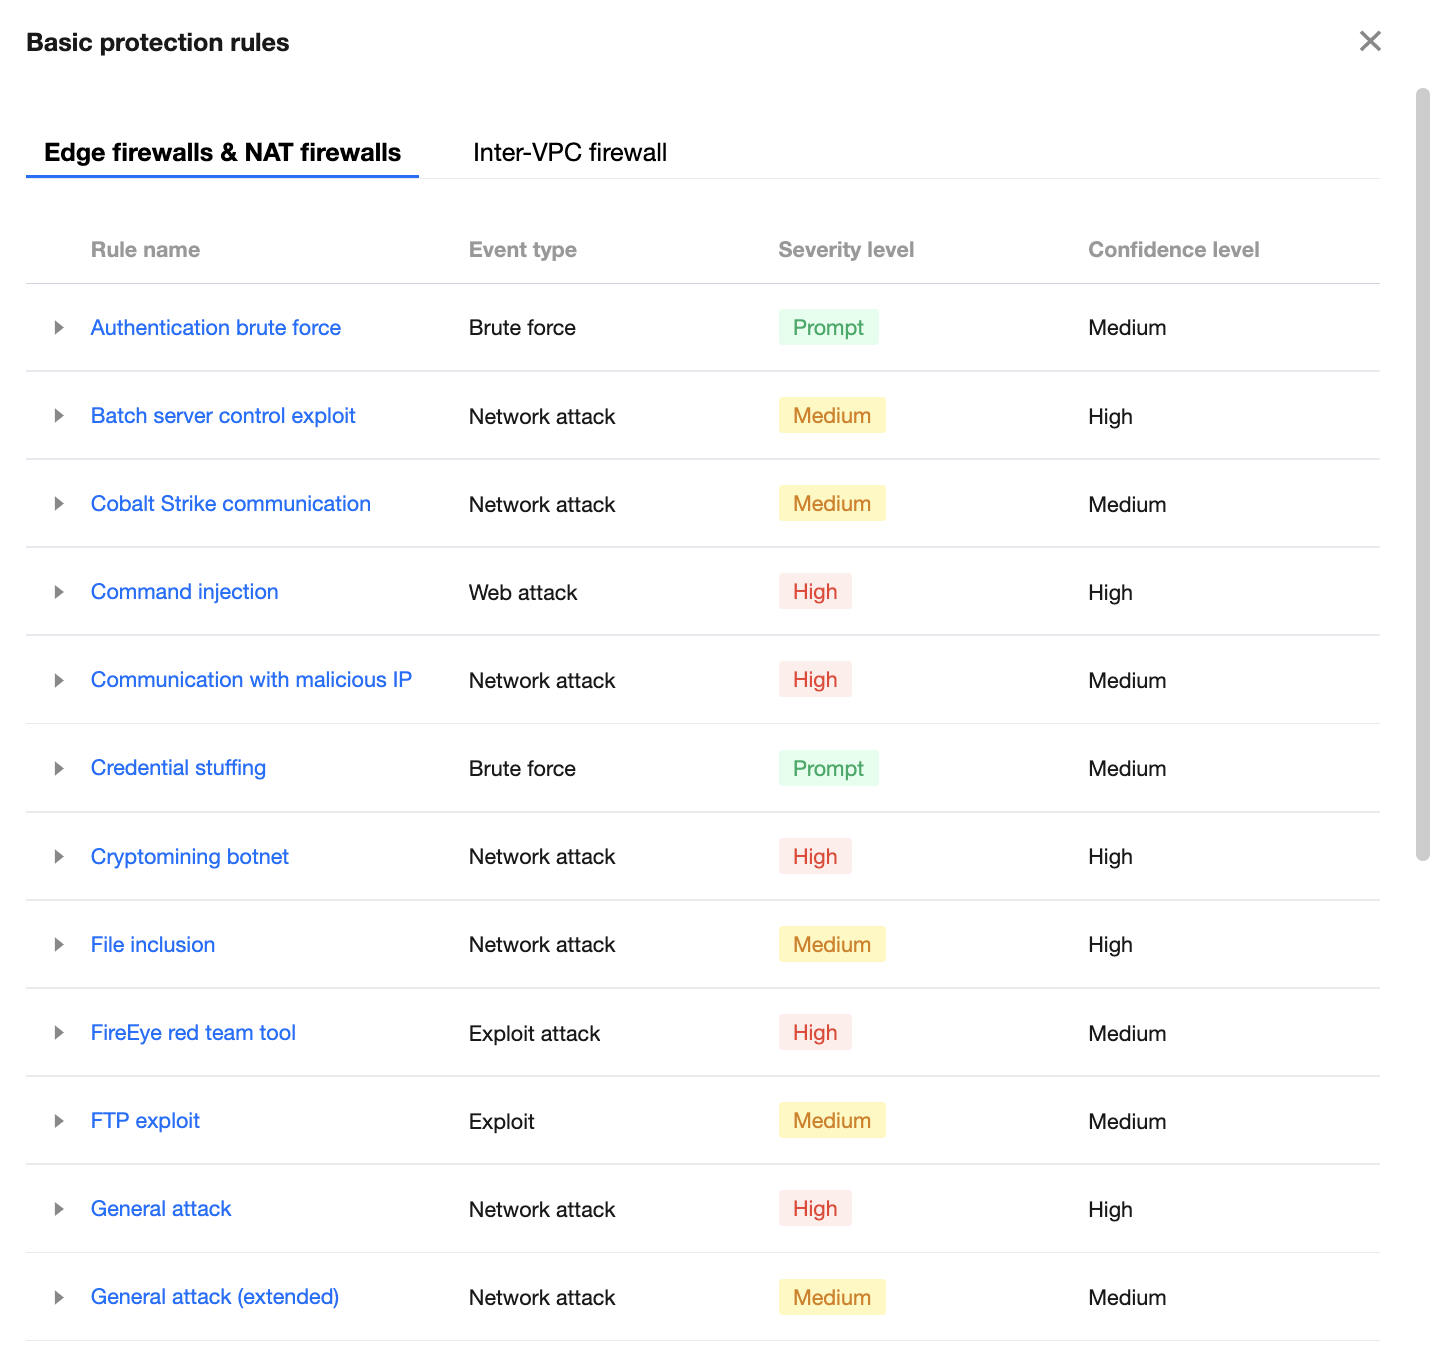
Task: Expand the Cryptomining botnet row
Action: tap(59, 857)
